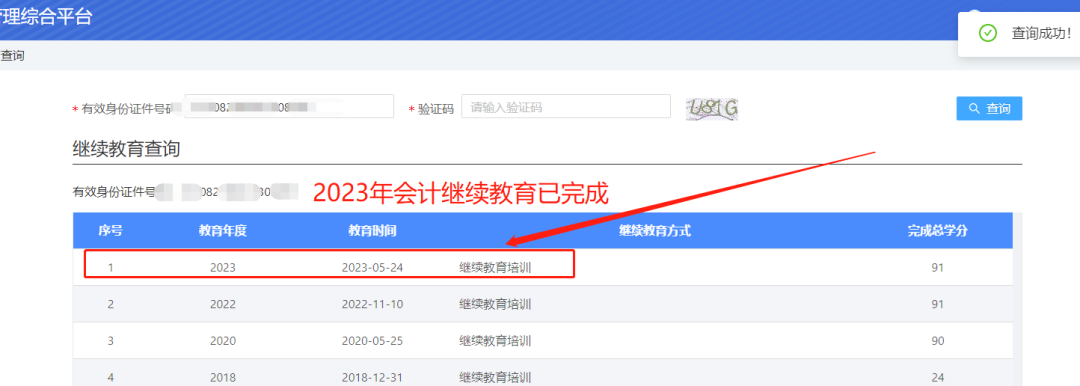This screenshot has width=1080, height=386.
Task: Click credit 91 in the 2023 row
Action: 937,267
